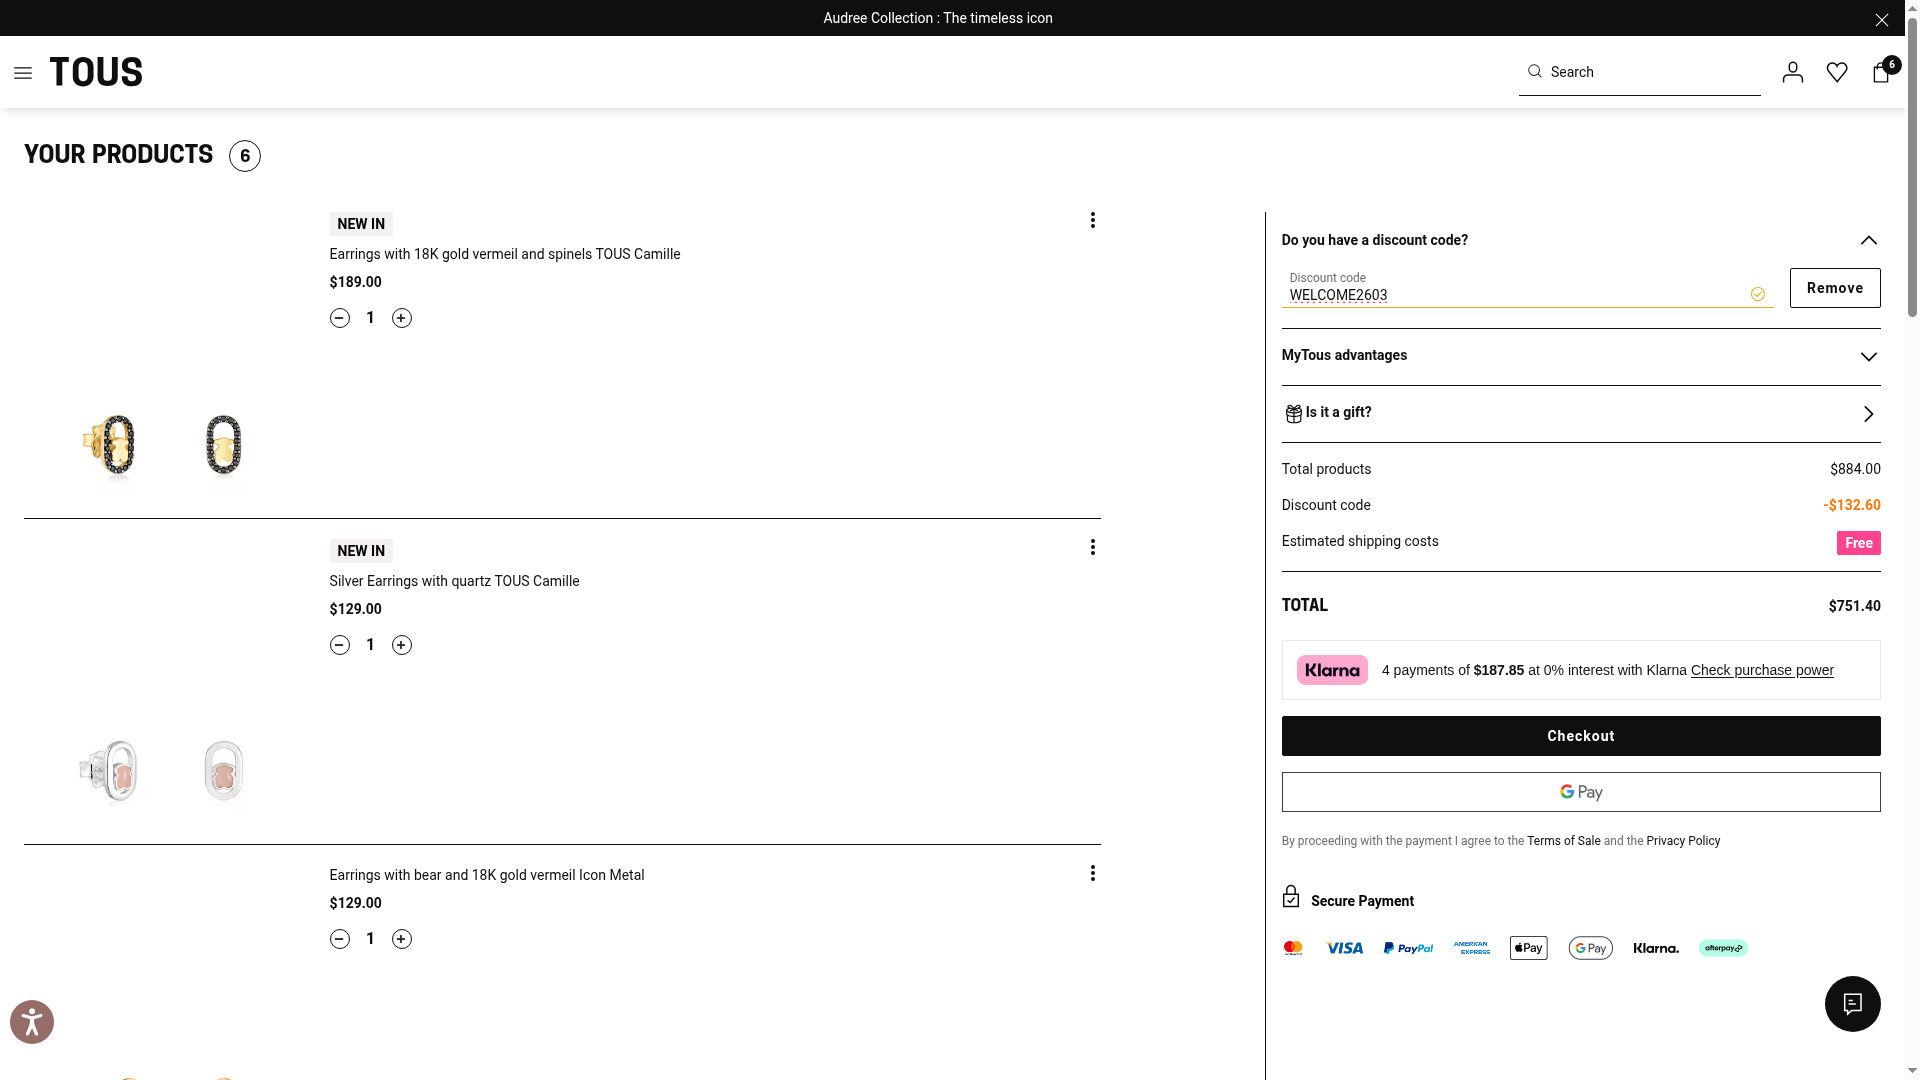The width and height of the screenshot is (1920, 1080).
Task: Decrease quantity of Camille spinels earrings
Action: pos(340,318)
